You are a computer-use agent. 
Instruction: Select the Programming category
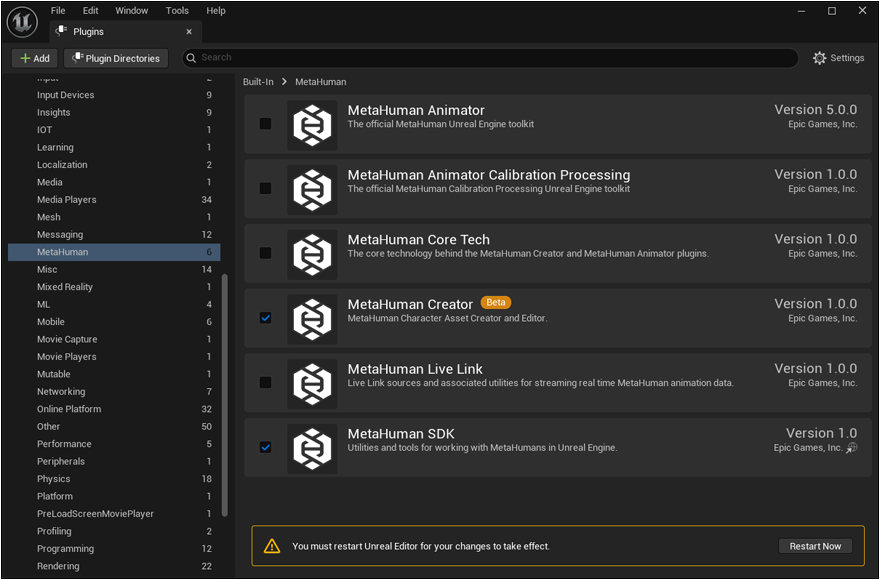click(x=114, y=548)
